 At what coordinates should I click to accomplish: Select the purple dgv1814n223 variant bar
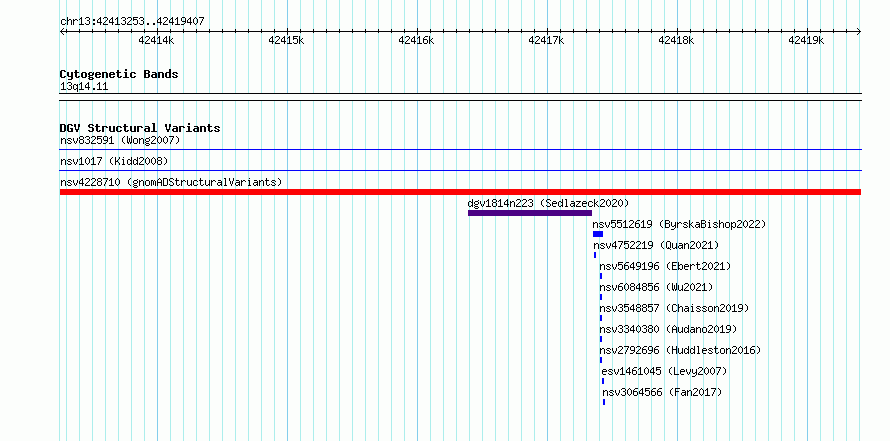click(x=530, y=213)
